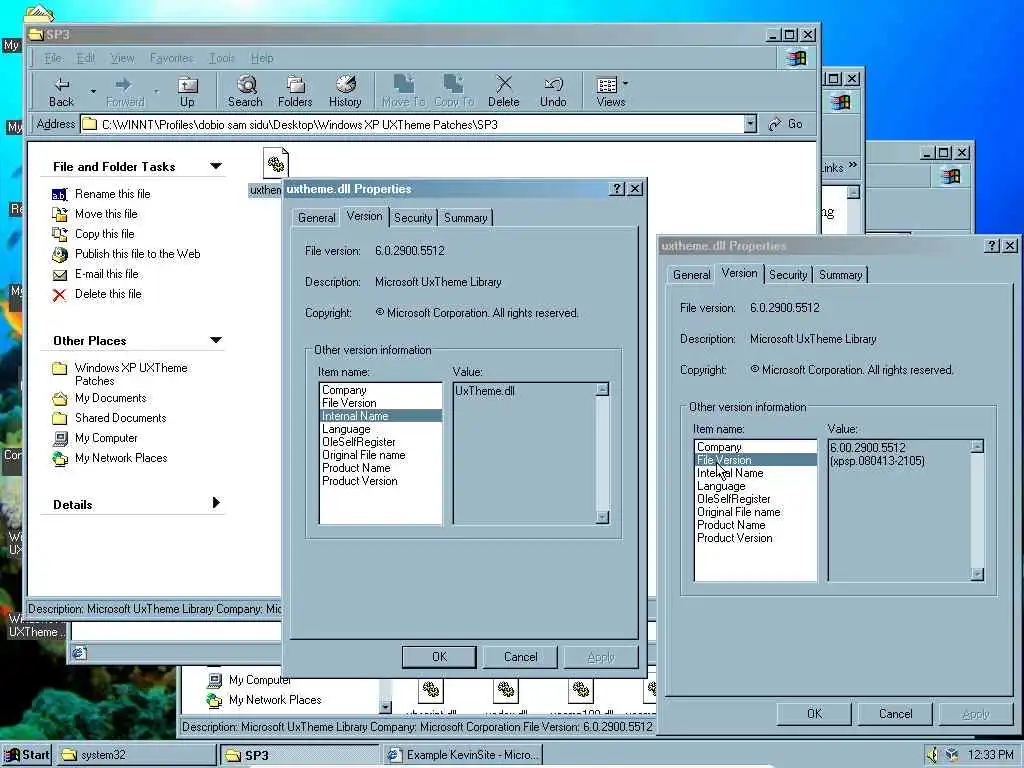Open My Network Places in SP3 sidebar

(121, 458)
